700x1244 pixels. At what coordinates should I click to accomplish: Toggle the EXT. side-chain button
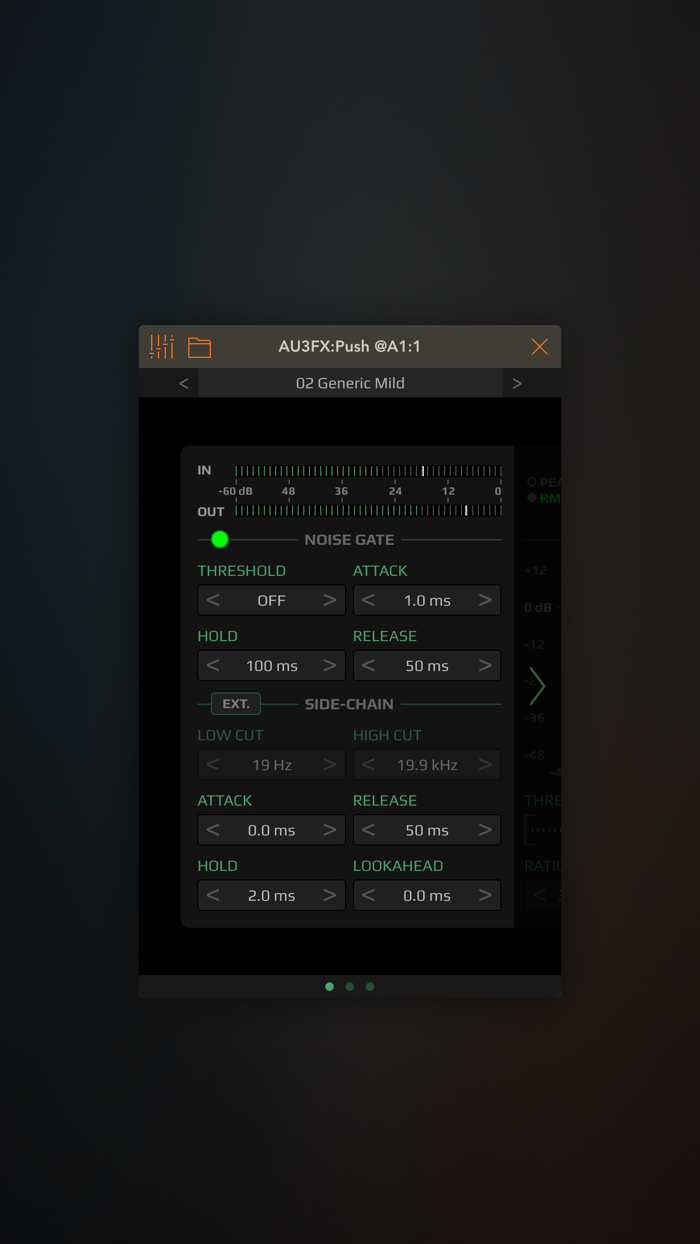click(236, 704)
